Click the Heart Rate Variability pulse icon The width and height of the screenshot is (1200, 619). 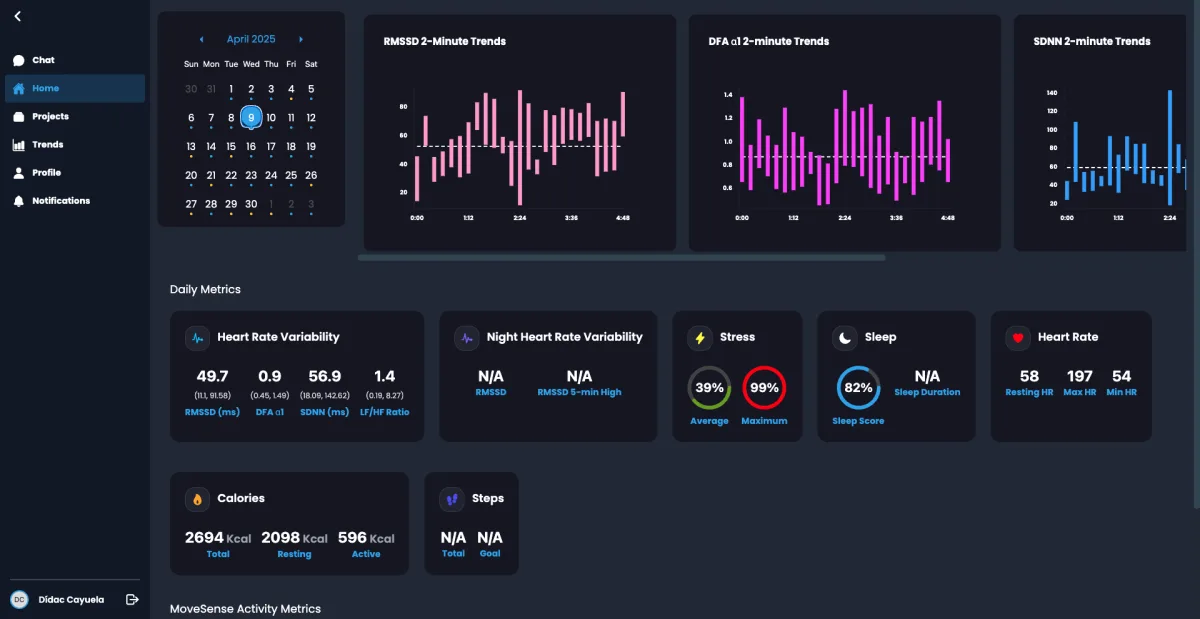pyautogui.click(x=198, y=338)
